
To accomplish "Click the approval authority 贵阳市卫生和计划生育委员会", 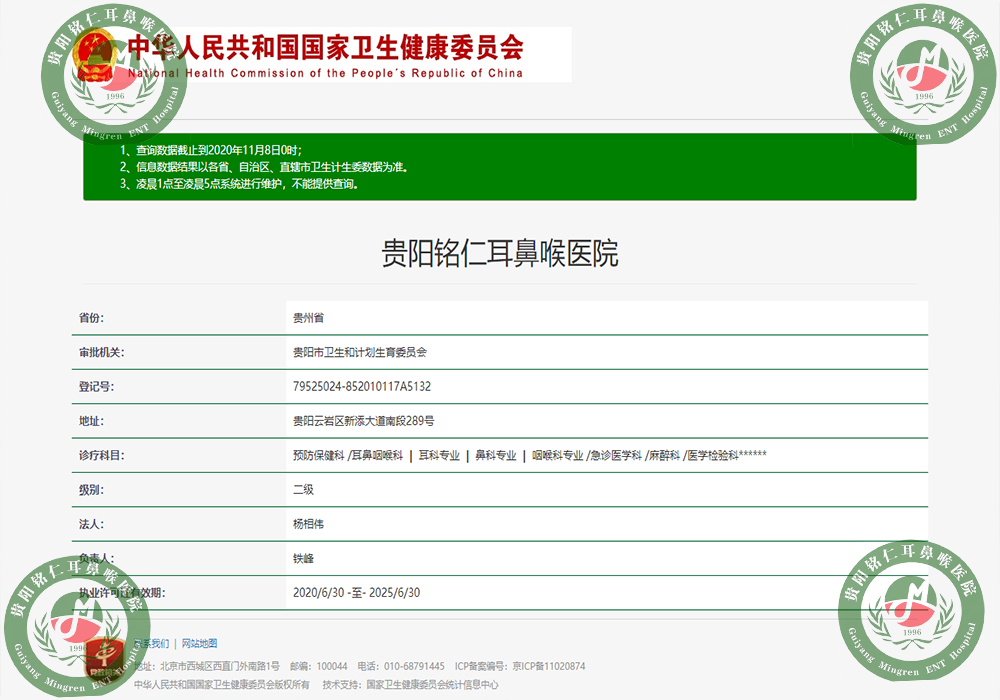I will point(360,352).
